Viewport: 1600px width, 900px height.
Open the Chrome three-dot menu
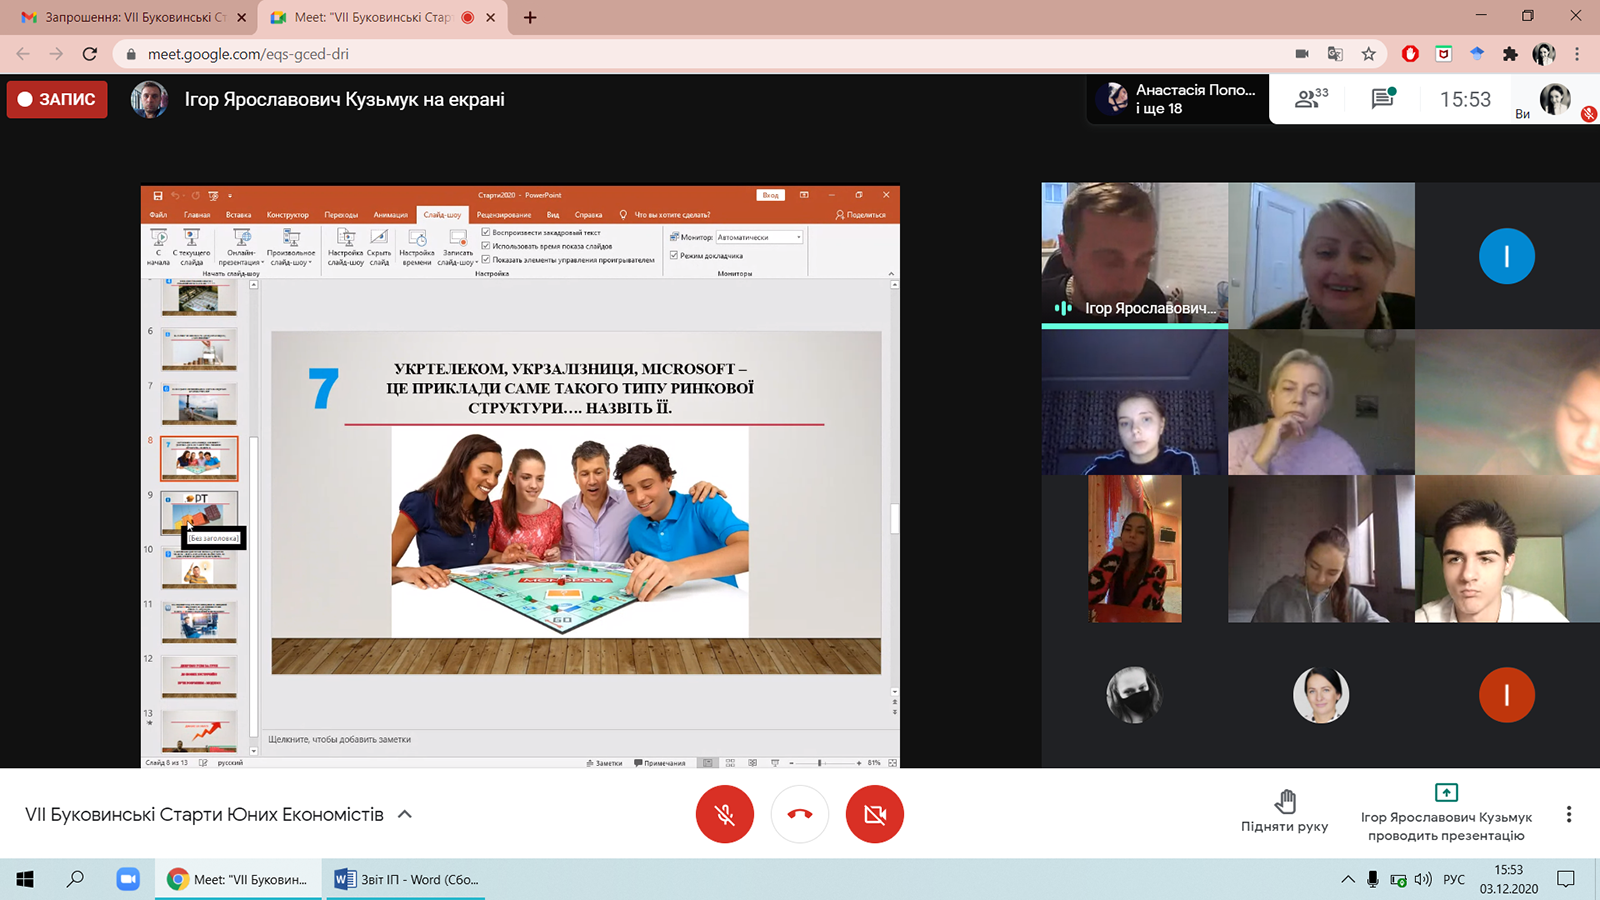point(1577,54)
